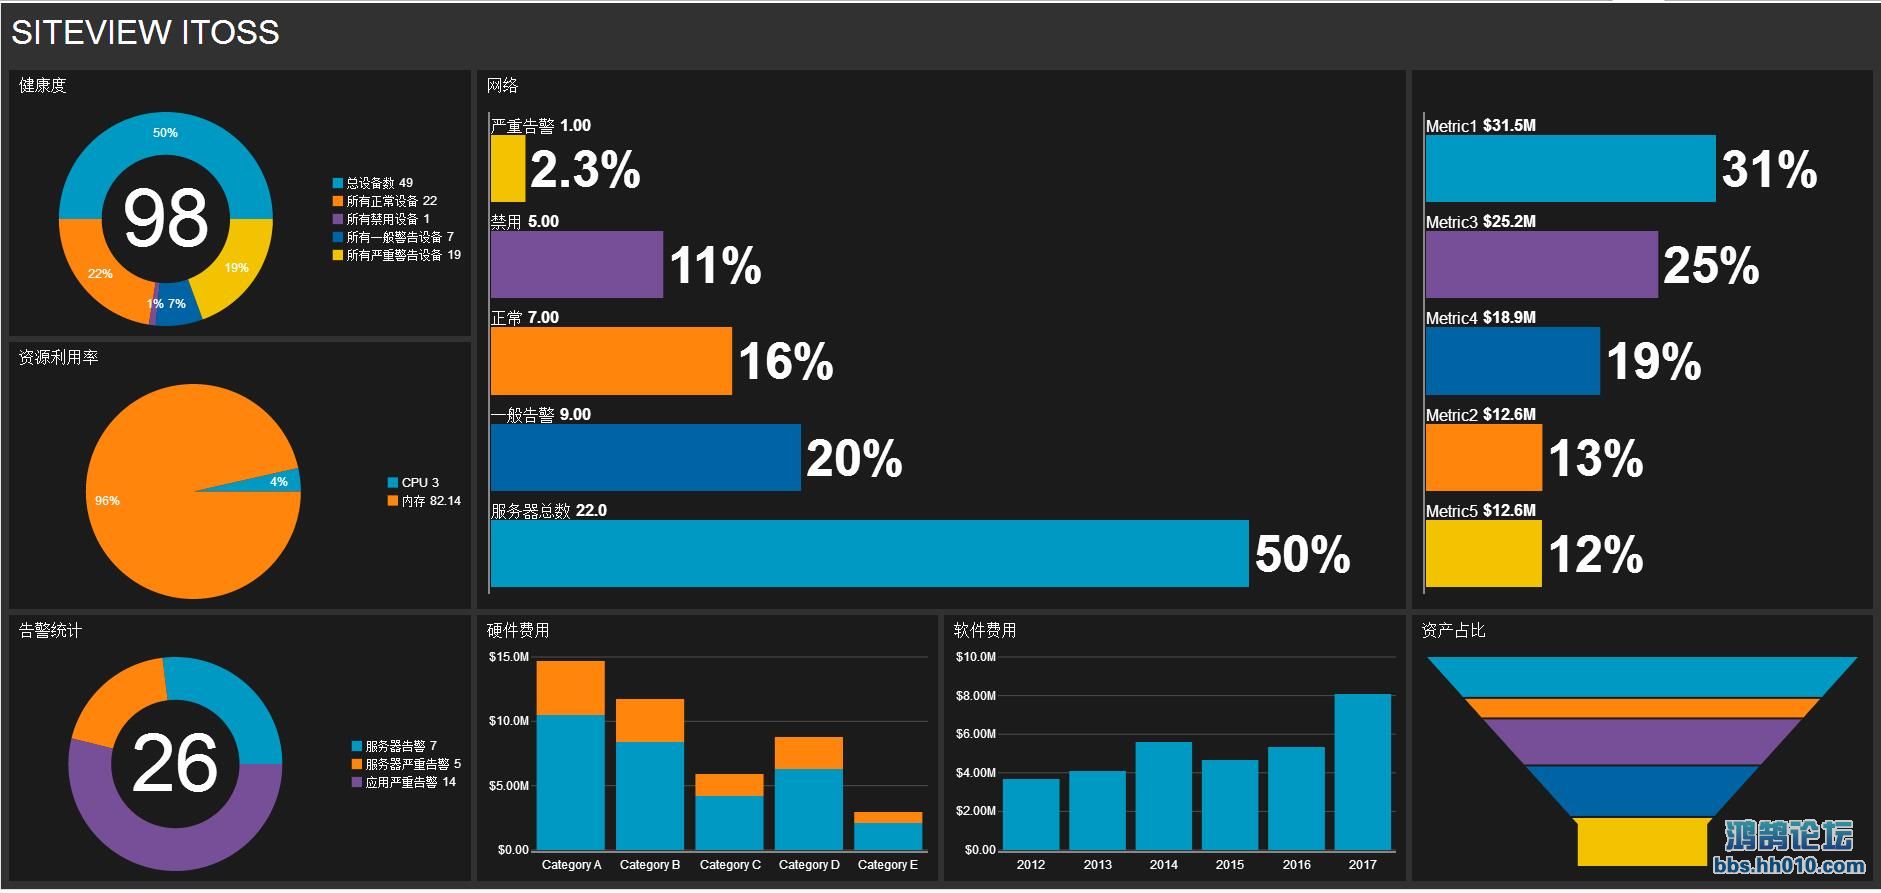
Task: Select the 网络 panel title
Action: tap(502, 85)
